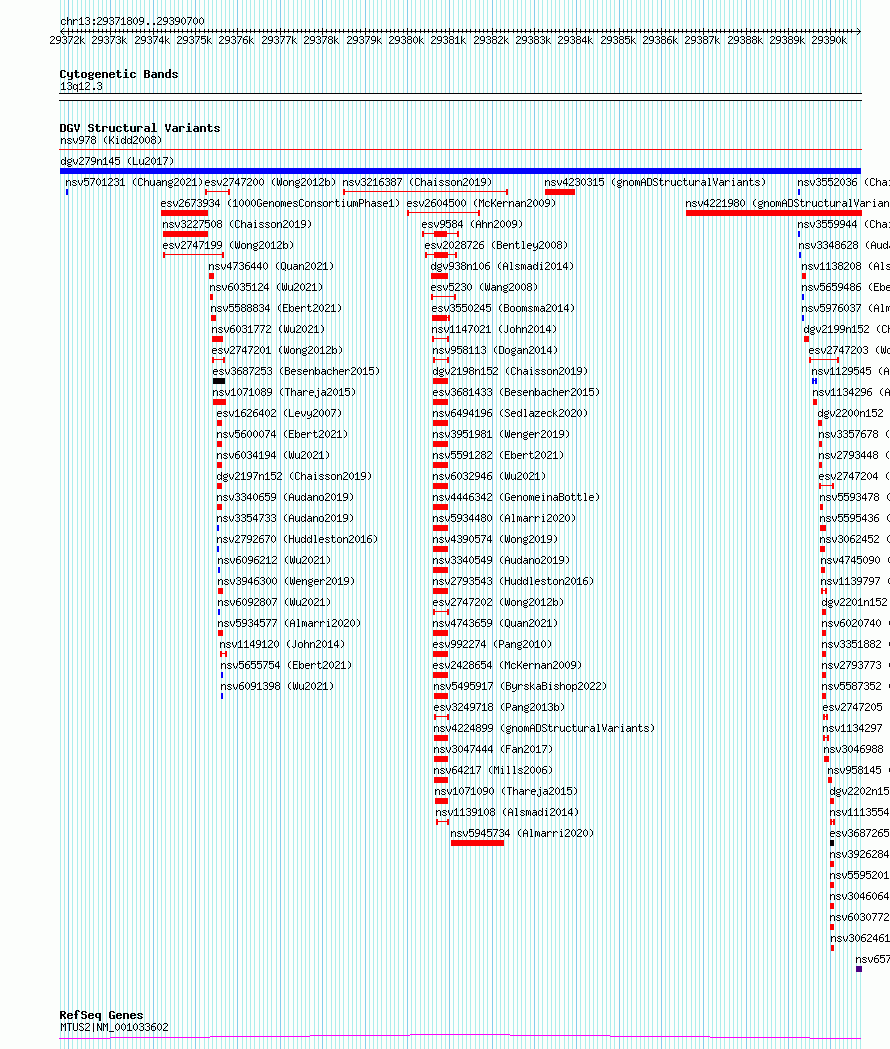Open esv9584 (Ahn2009) variant
890x1049 pixels.
(x=472, y=224)
